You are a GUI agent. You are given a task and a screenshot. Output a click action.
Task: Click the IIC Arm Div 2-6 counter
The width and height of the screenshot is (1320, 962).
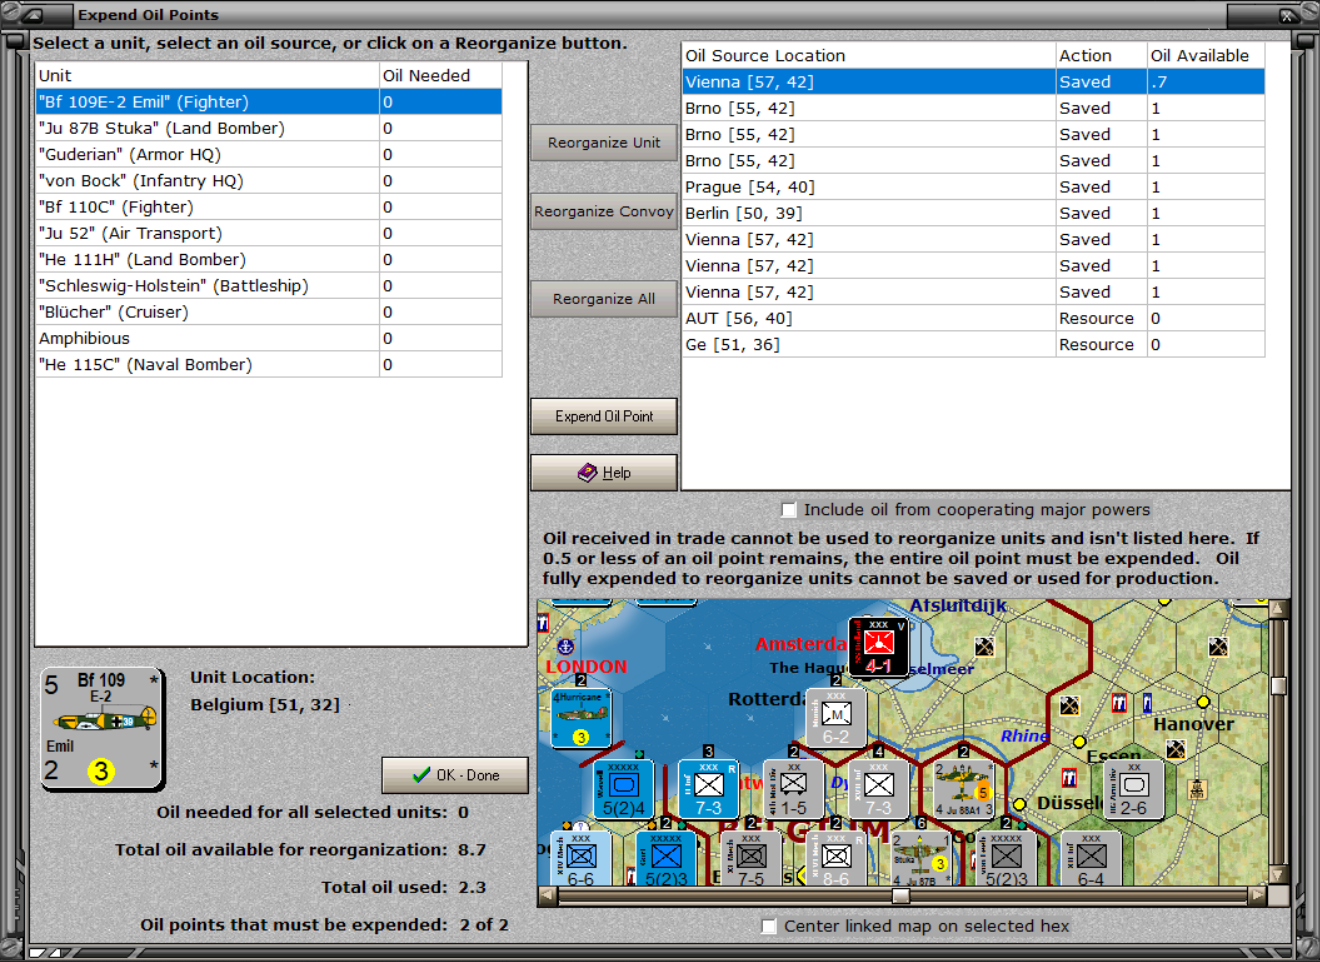coord(1133,789)
